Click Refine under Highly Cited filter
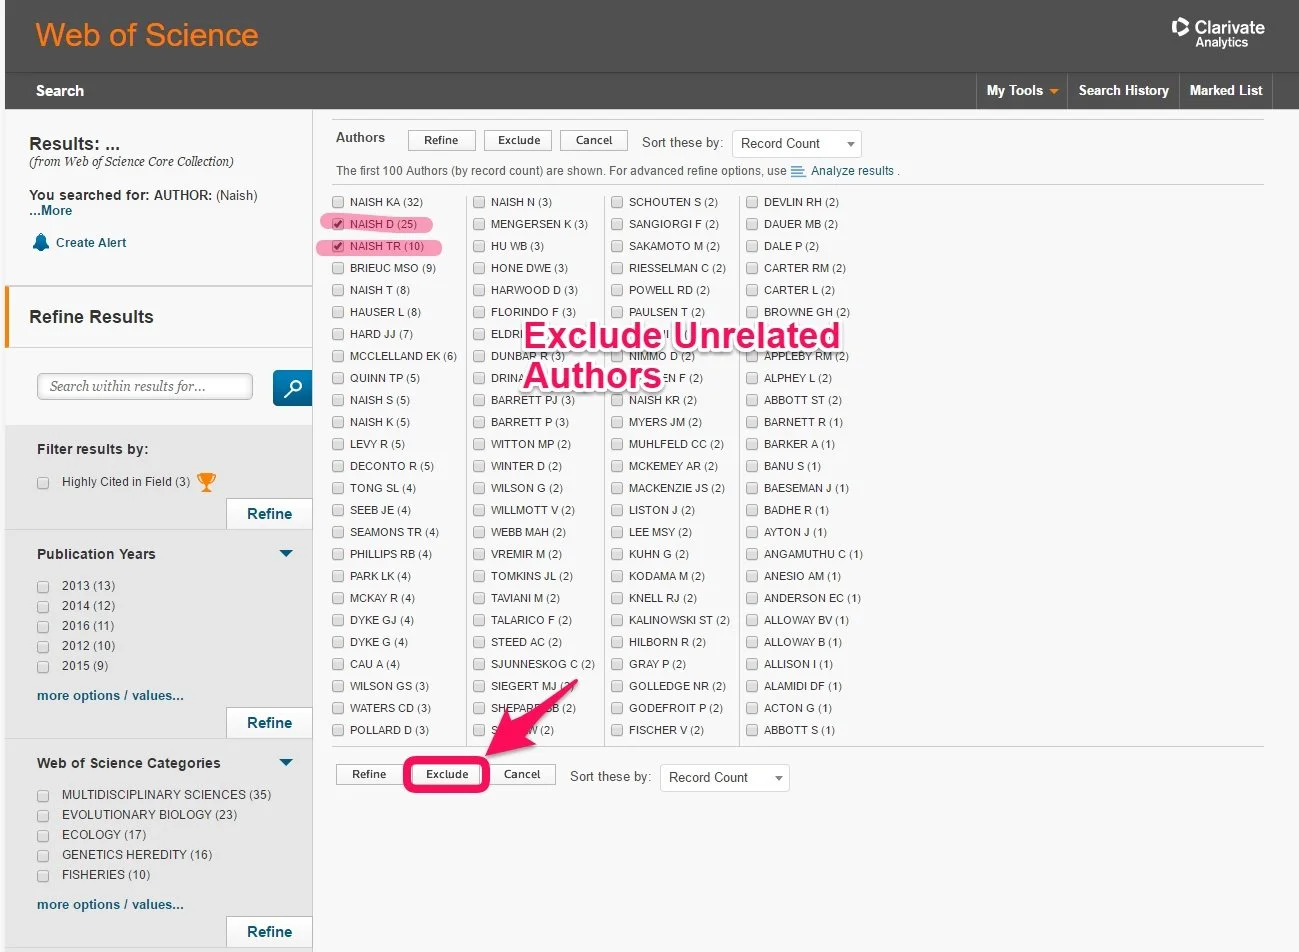This screenshot has width=1299, height=952. [269, 513]
